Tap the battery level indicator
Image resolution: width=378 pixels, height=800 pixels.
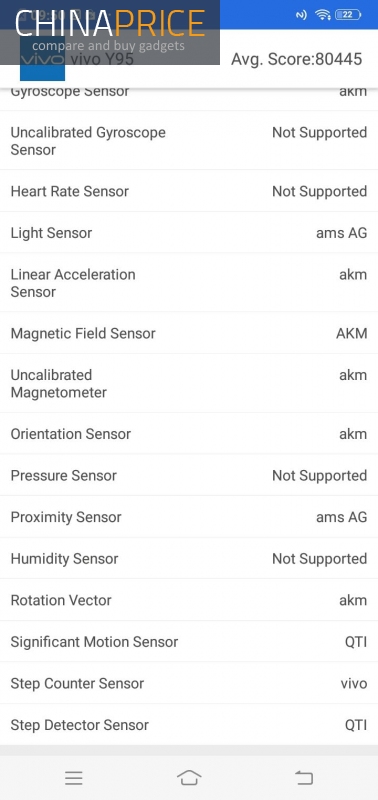pyautogui.click(x=348, y=15)
